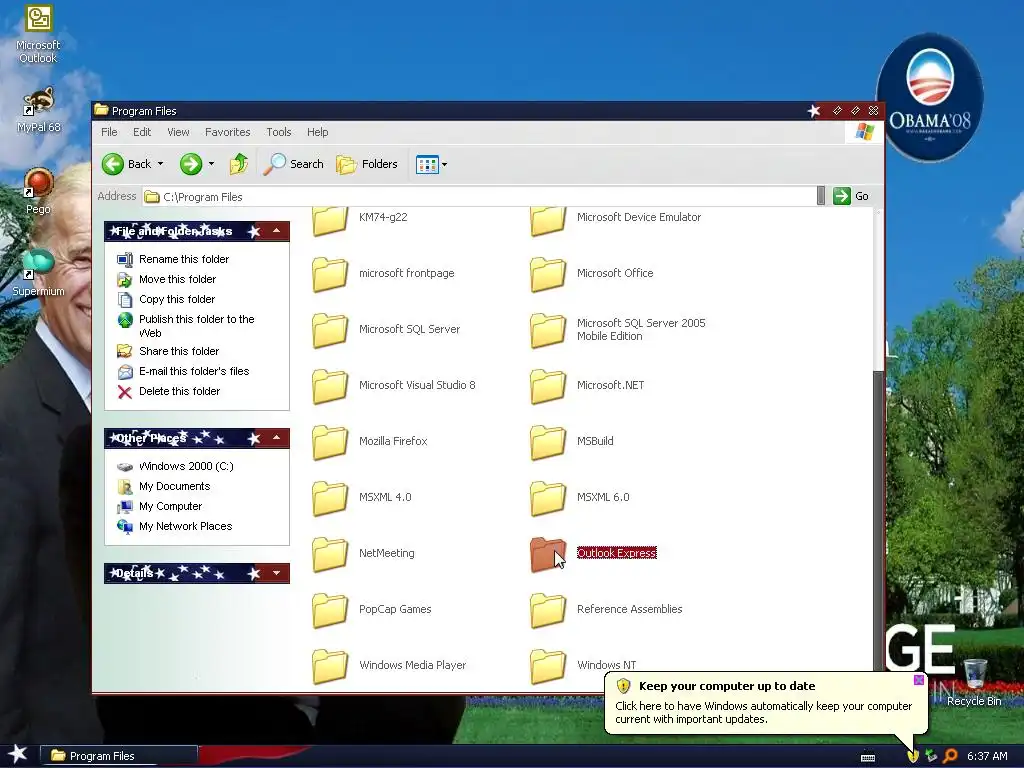Collapse the File and Folder Tasks panel
This screenshot has width=1024, height=768.
(x=276, y=231)
